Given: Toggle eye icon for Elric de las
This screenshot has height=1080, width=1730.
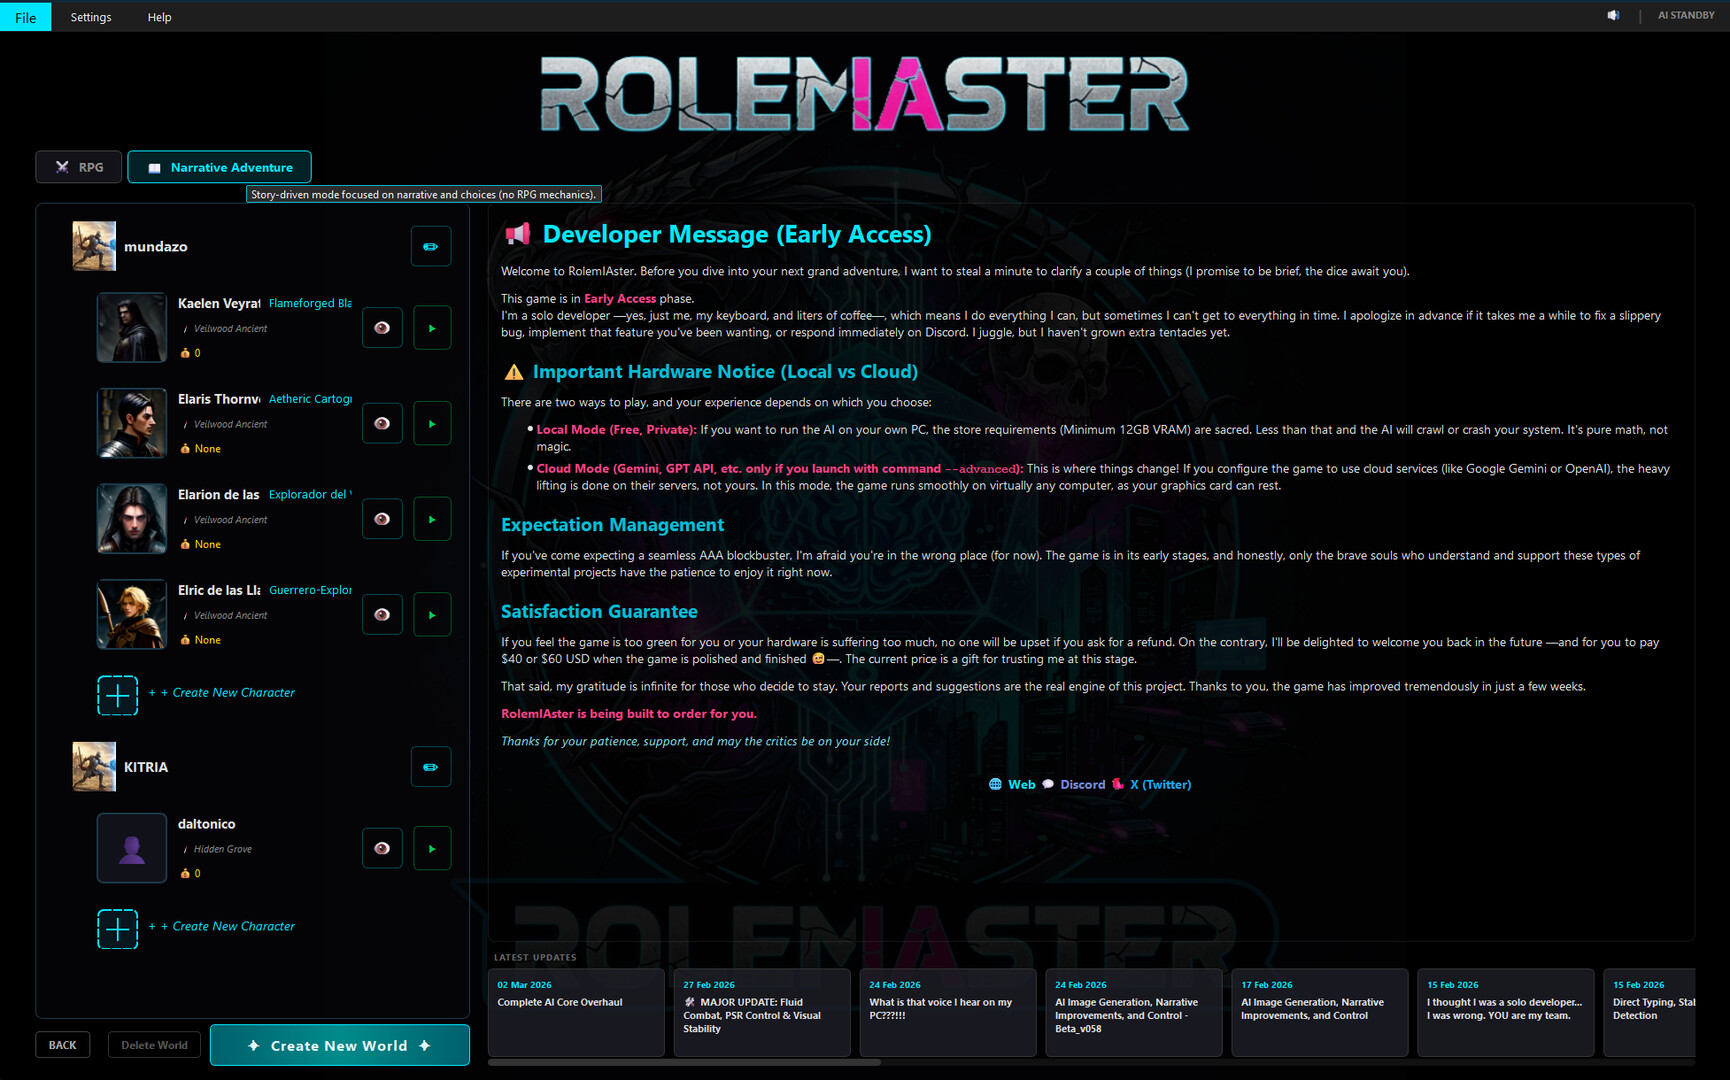Looking at the screenshot, I should 382,615.
